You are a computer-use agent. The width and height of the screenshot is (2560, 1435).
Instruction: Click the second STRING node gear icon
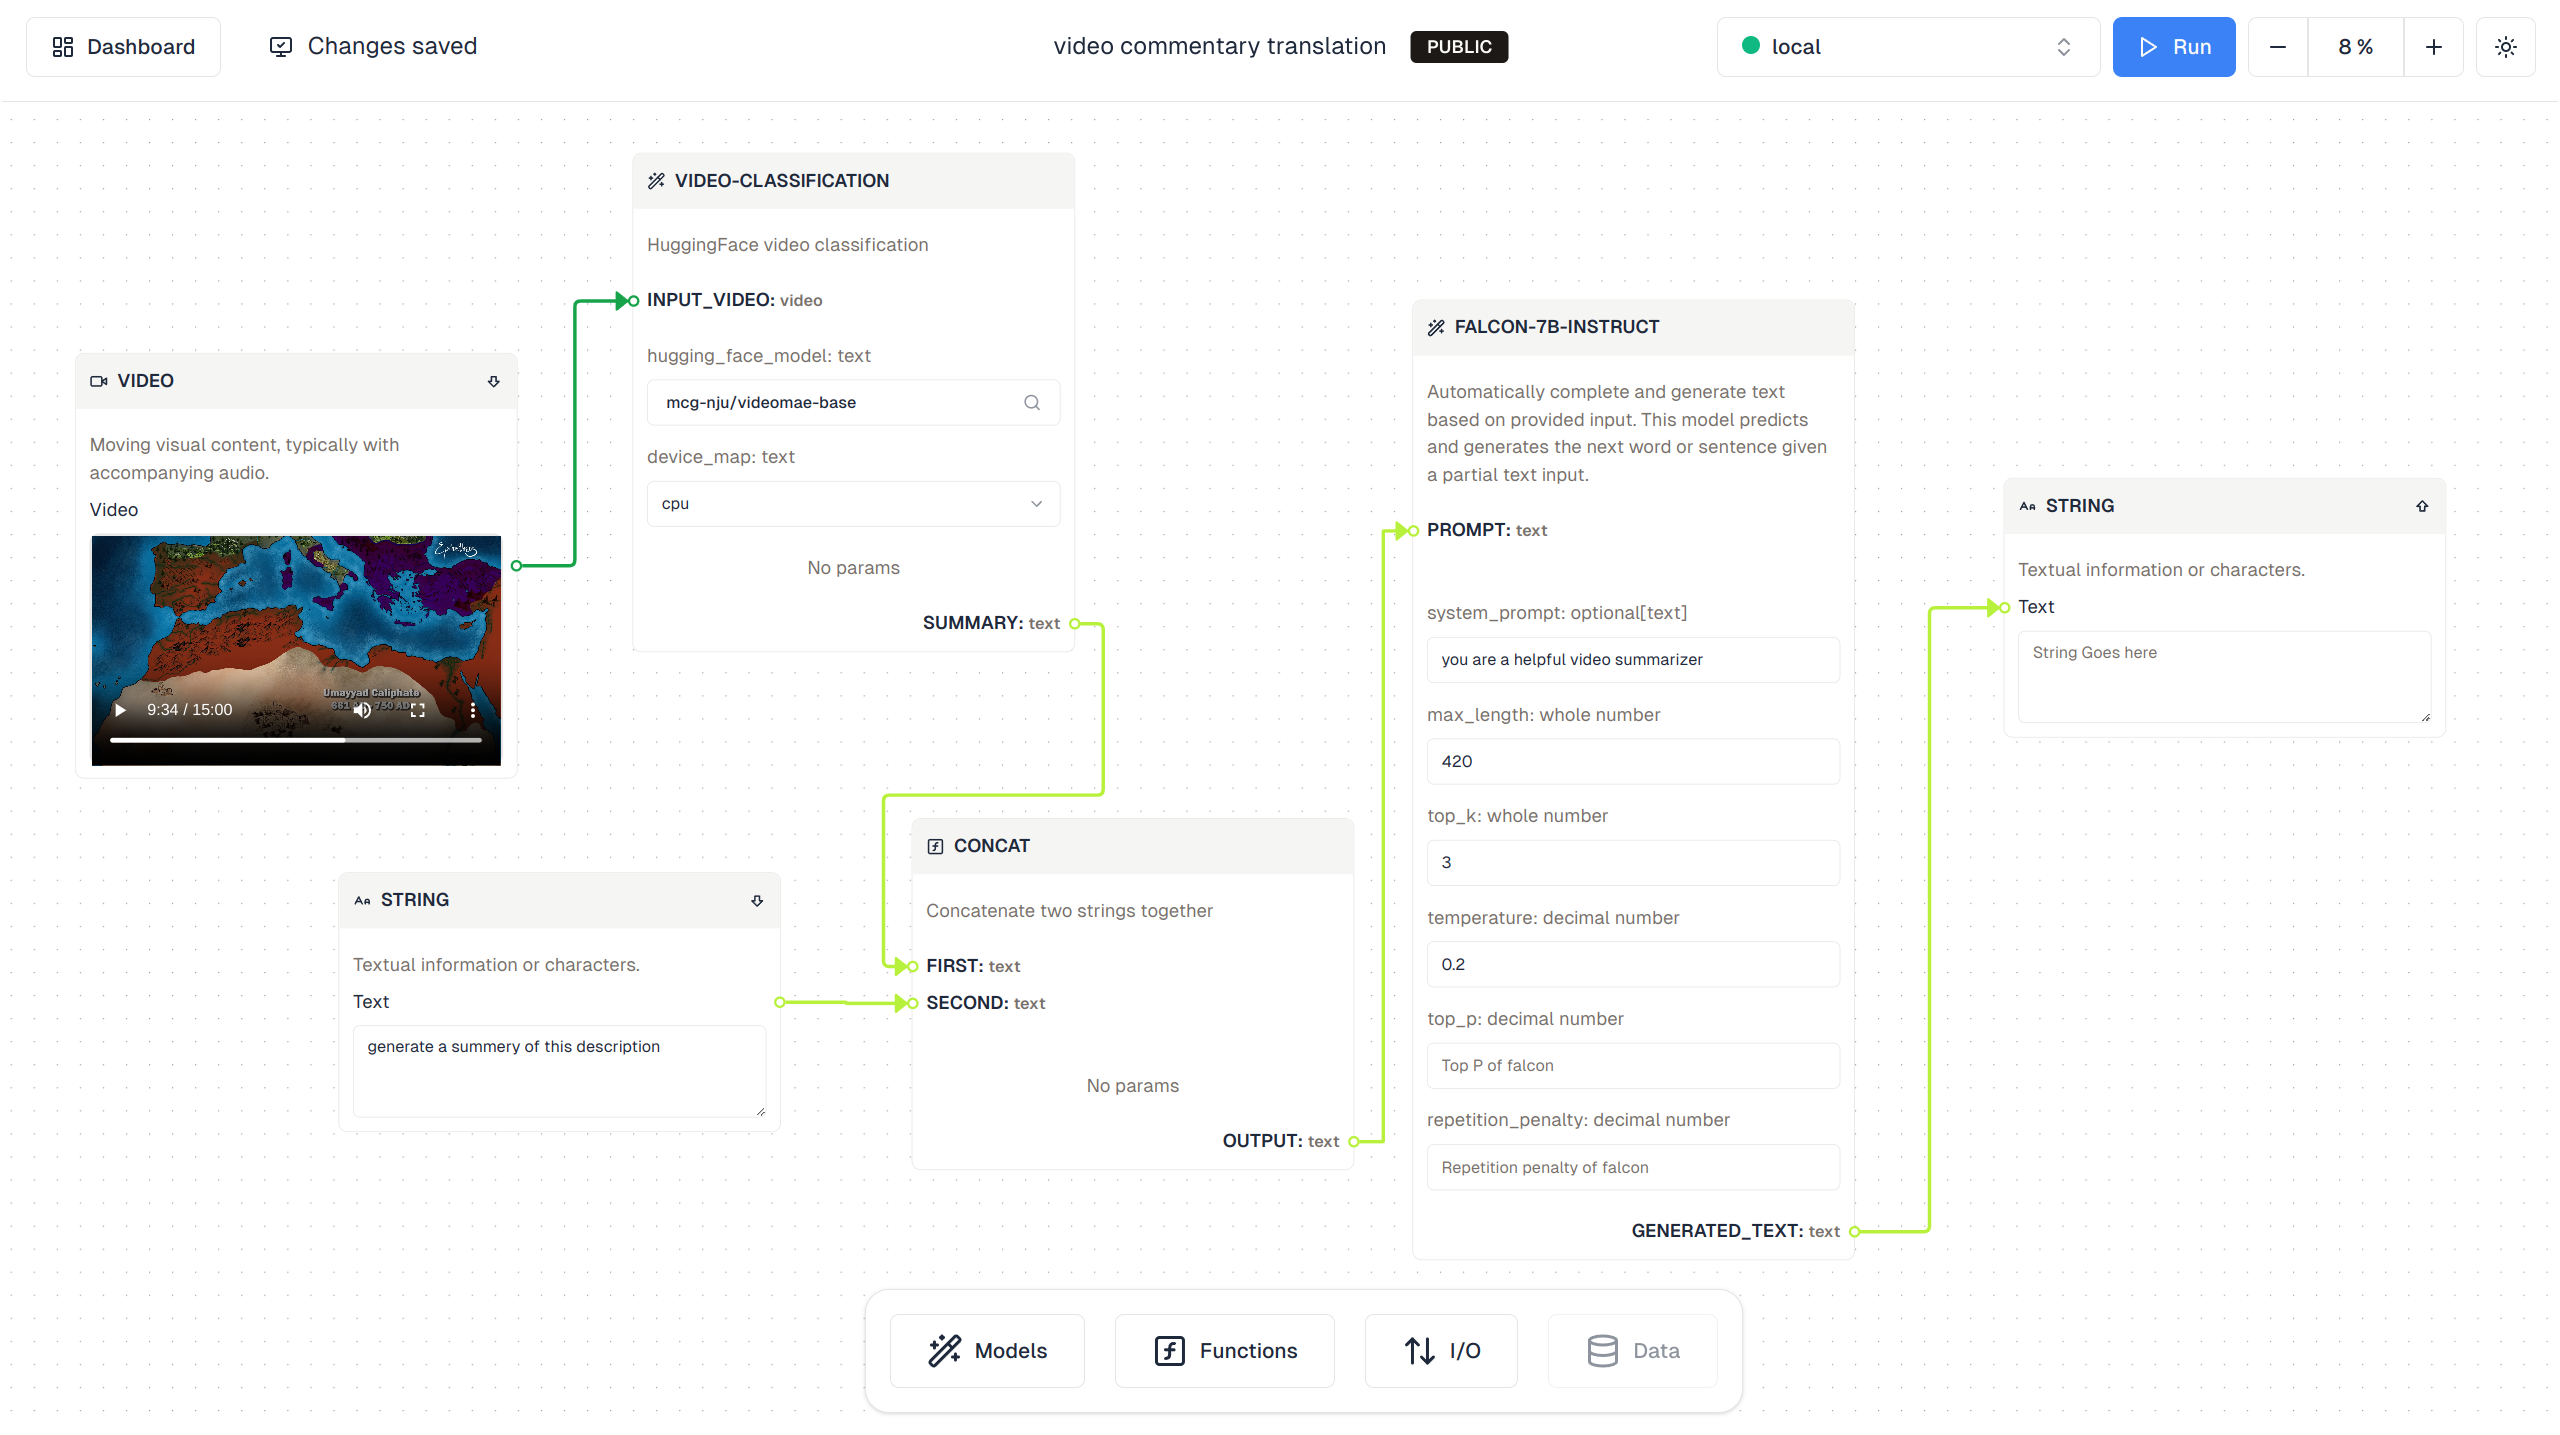[x=2423, y=506]
